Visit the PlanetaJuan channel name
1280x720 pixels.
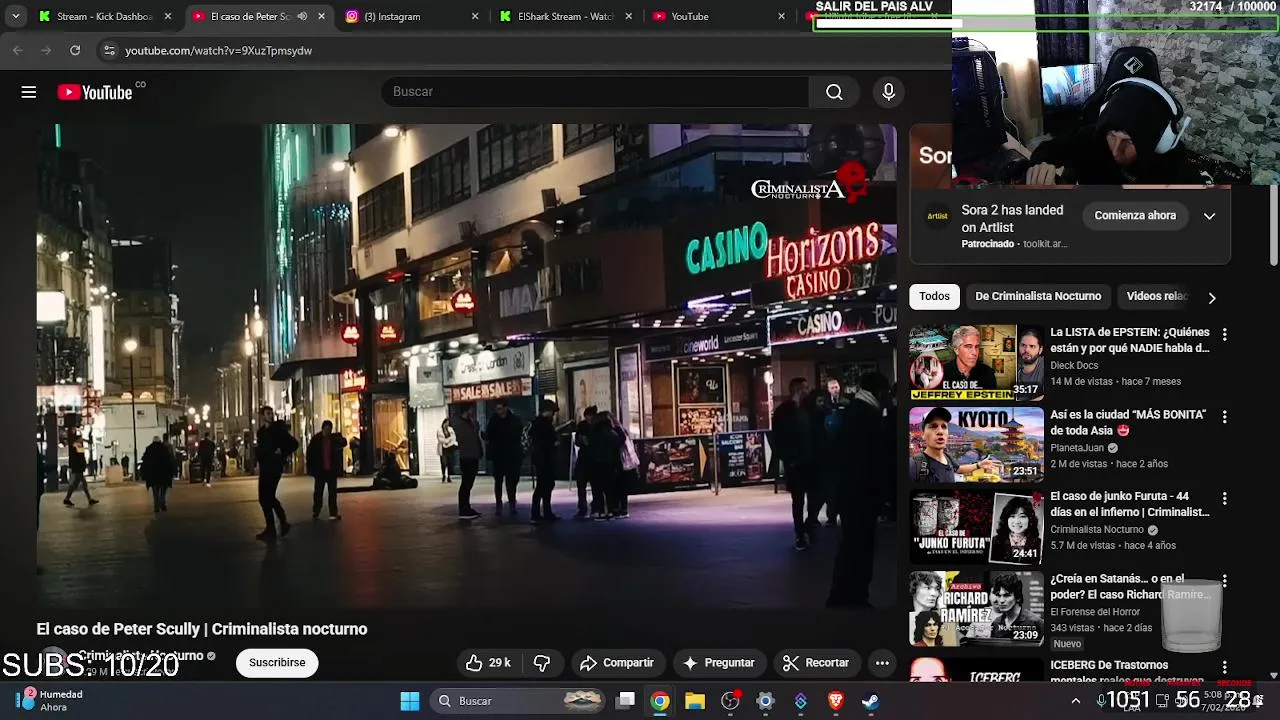pos(1077,448)
